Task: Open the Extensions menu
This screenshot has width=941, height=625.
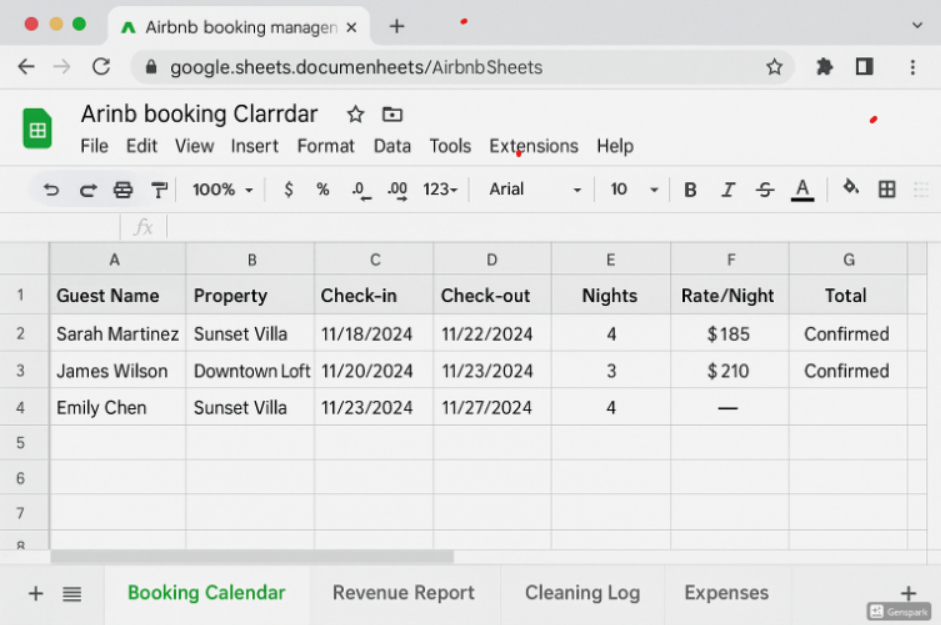Action: (x=534, y=146)
